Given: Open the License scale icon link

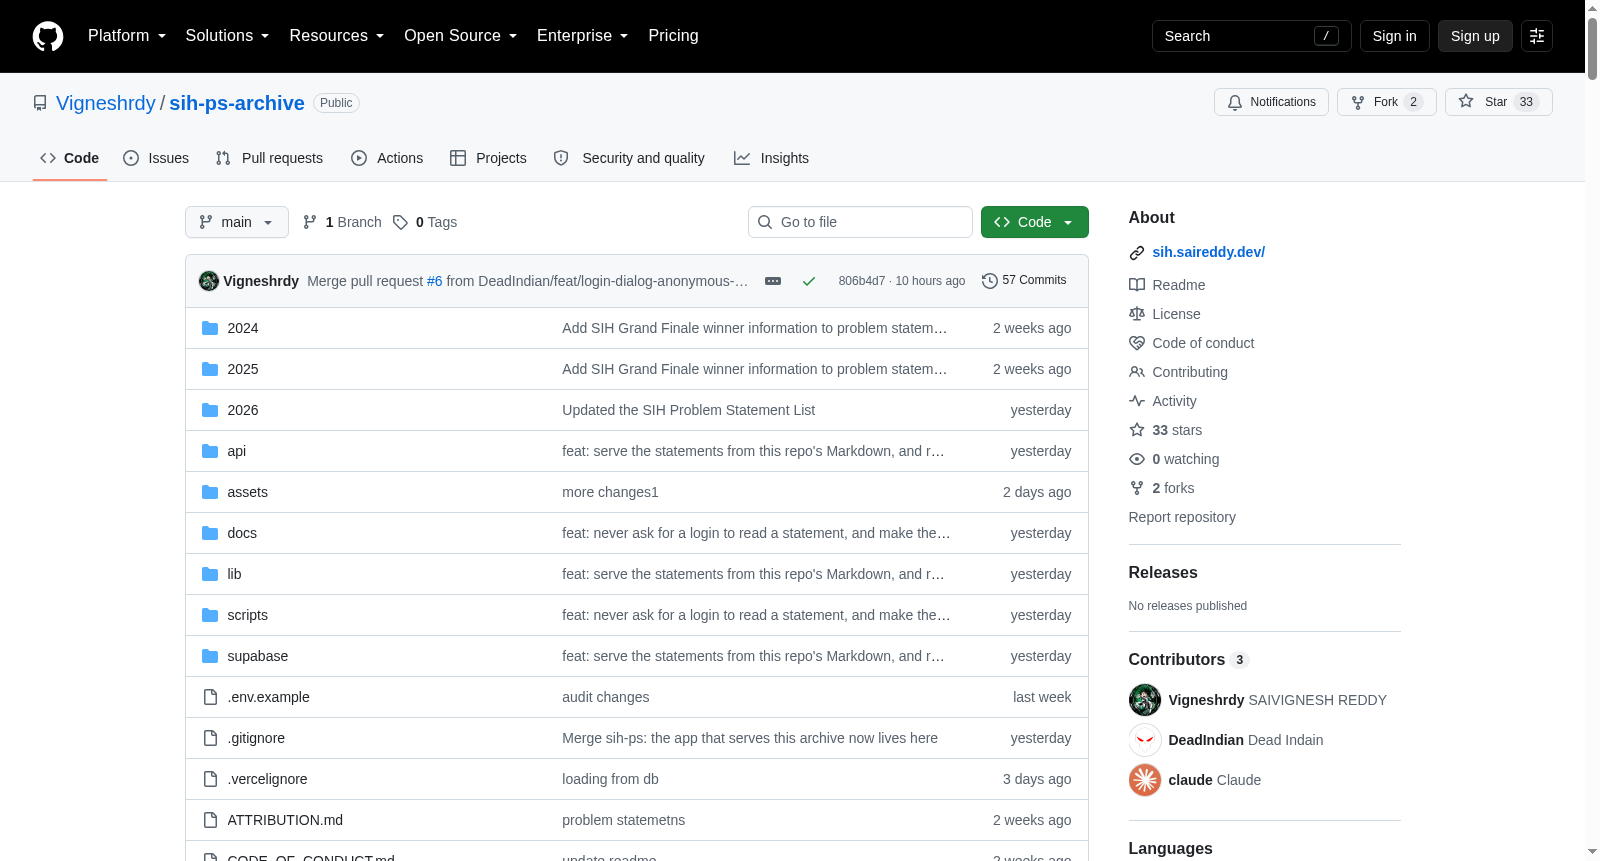Looking at the screenshot, I should 1165,314.
